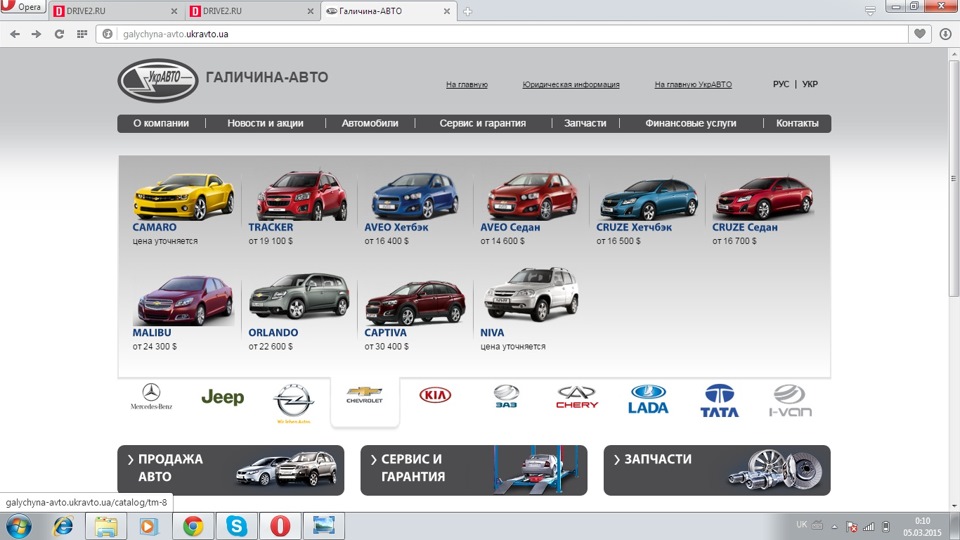
Task: Switch site language to РУС
Action: (781, 84)
